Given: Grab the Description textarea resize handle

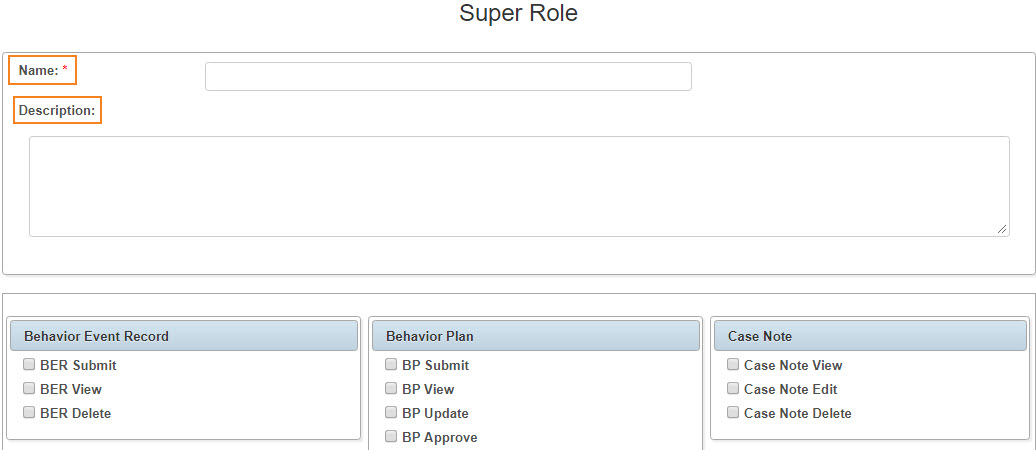Looking at the screenshot, I should pyautogui.click(x=1002, y=229).
